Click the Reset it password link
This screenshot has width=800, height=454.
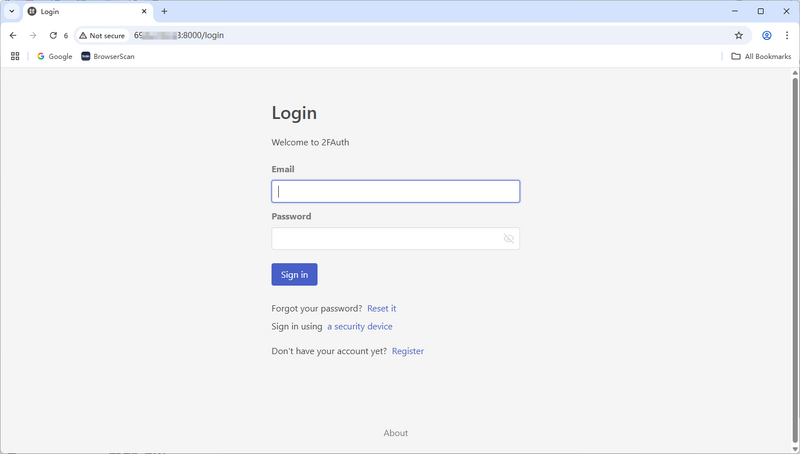[381, 308]
